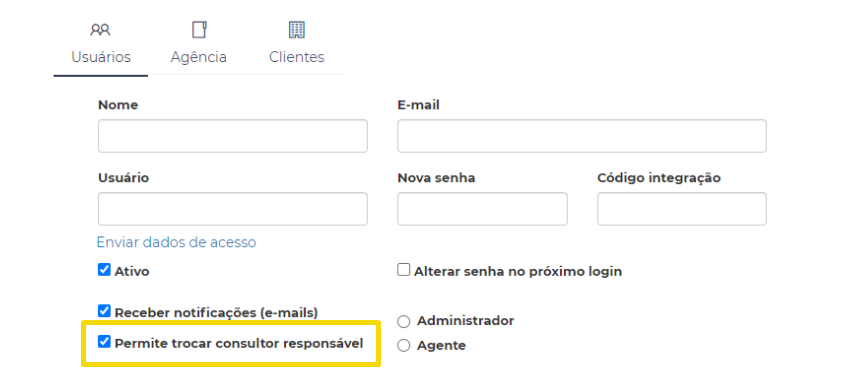Click the Enviar dados de acesso link
The width and height of the screenshot is (841, 389).
coord(176,243)
